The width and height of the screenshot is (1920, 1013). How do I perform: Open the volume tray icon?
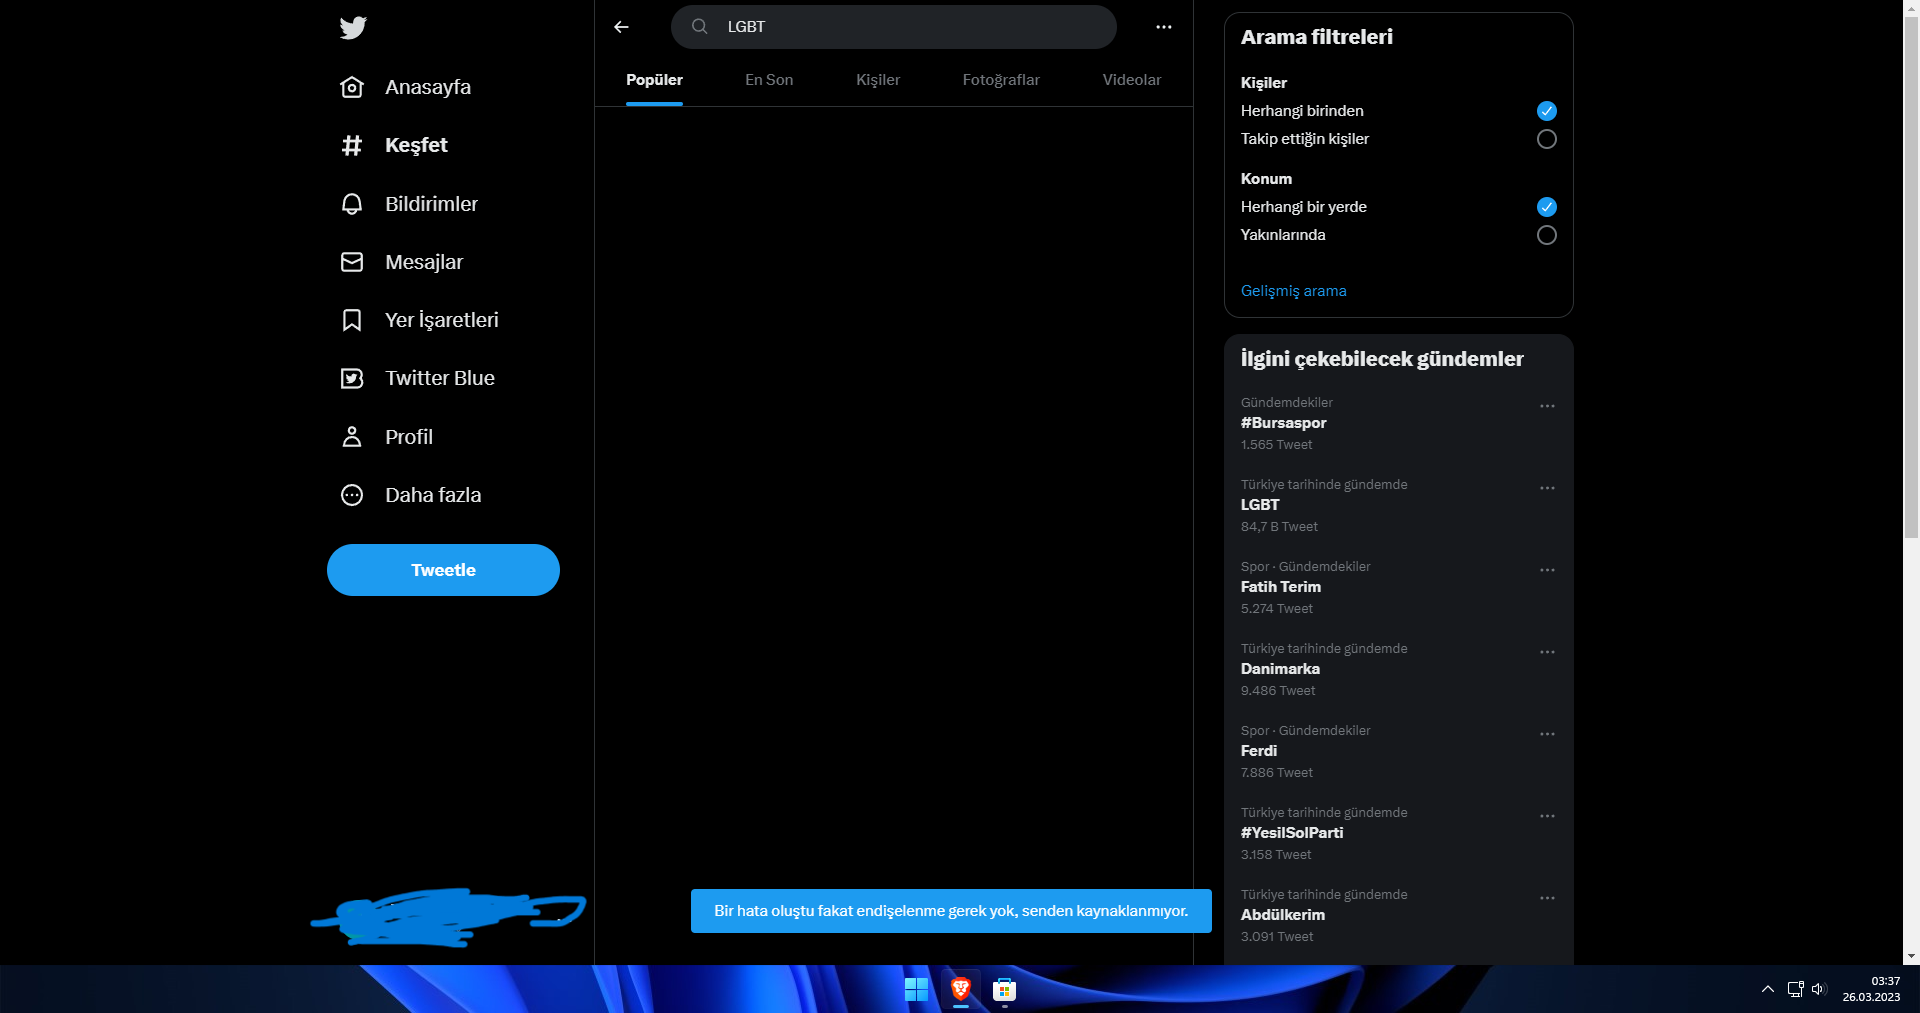[1819, 989]
